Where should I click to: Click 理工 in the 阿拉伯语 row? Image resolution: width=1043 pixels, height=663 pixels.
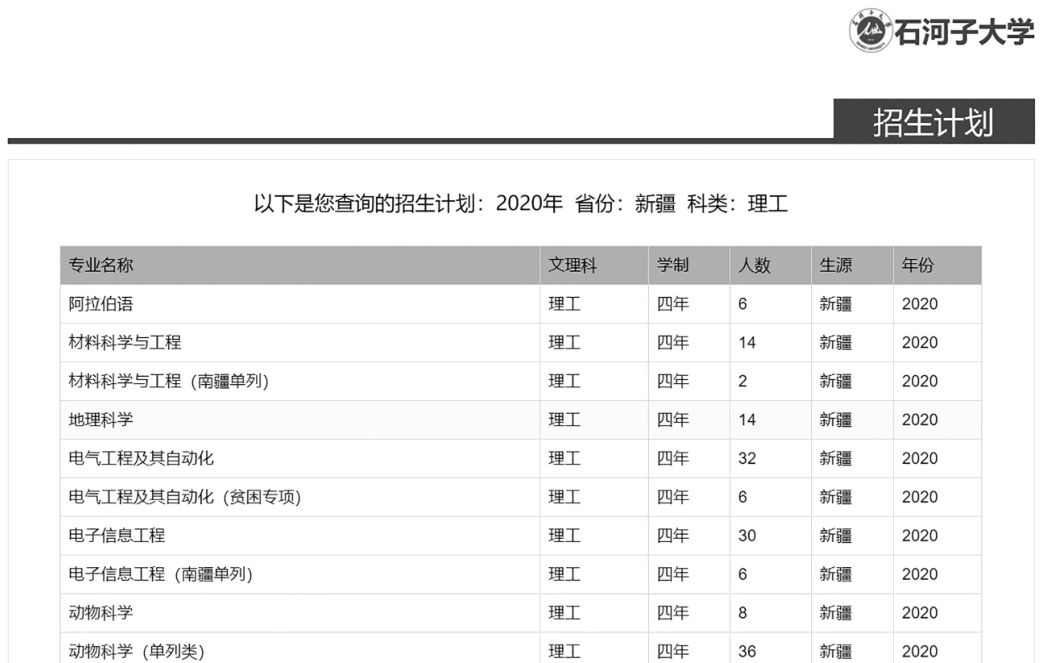tap(565, 304)
